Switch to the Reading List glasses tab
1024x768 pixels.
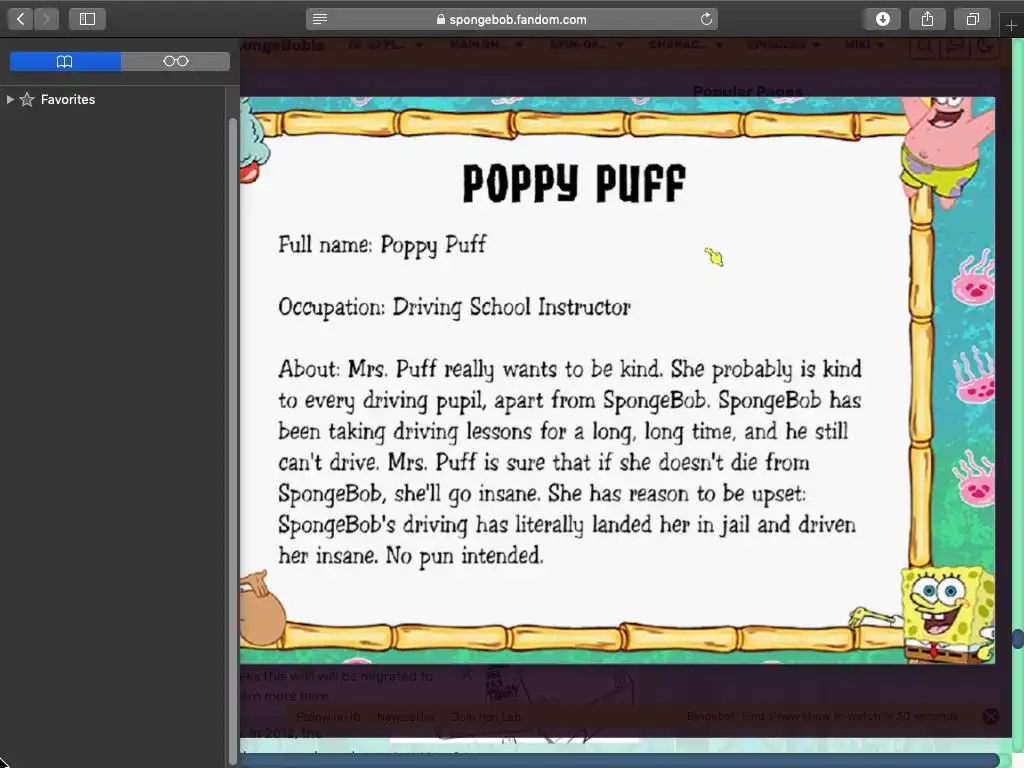tap(176, 61)
